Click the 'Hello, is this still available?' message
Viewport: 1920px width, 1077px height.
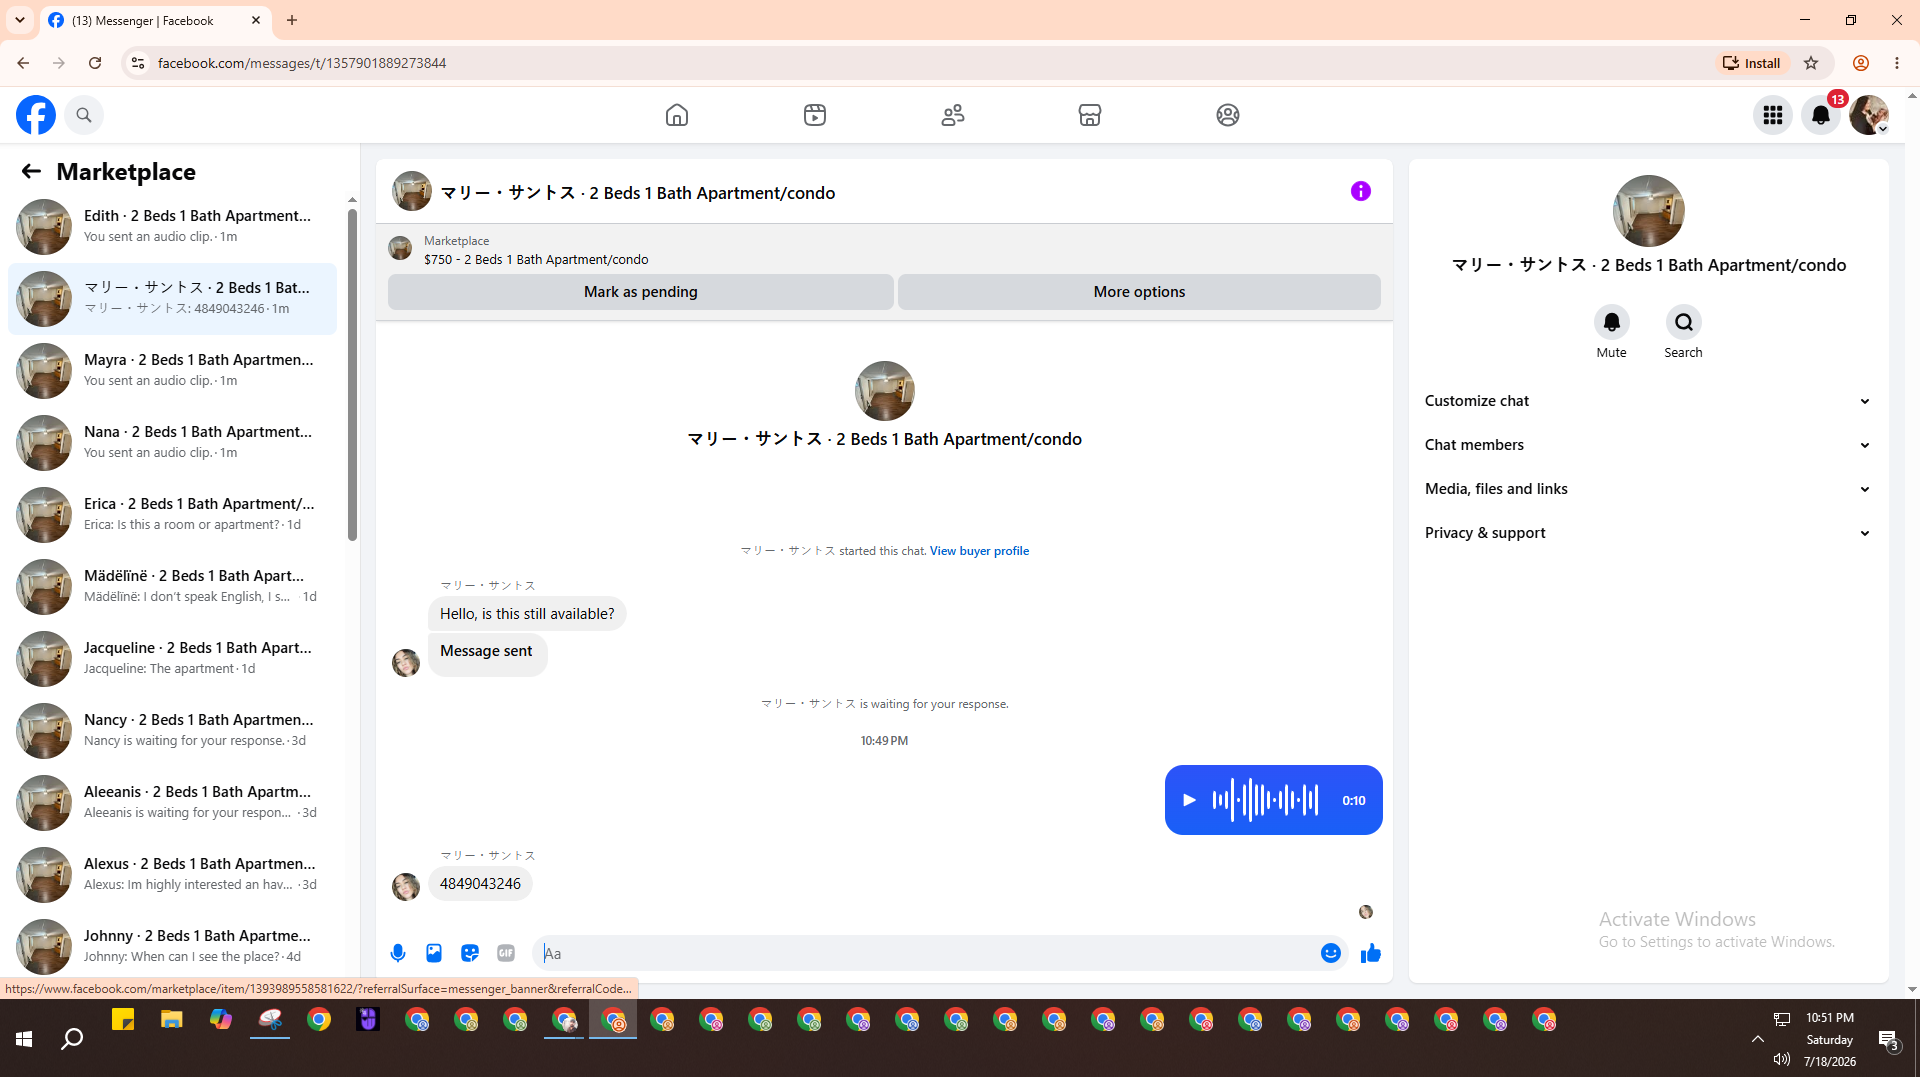(527, 614)
